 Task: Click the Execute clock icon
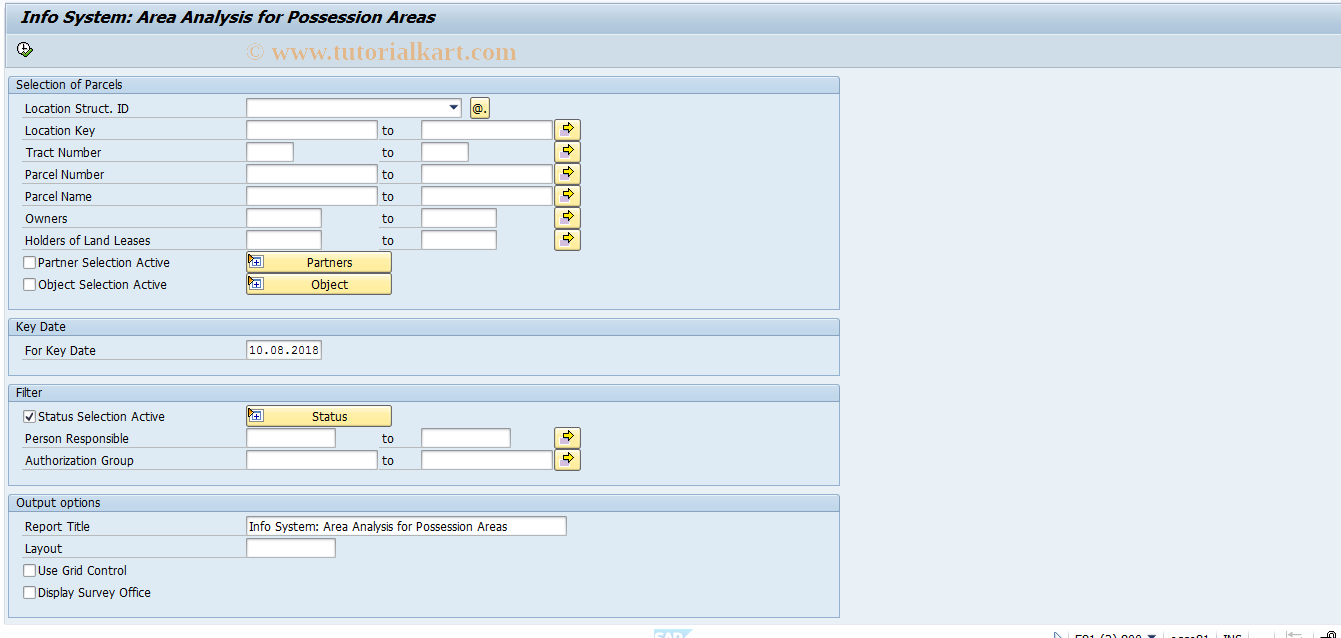25,49
